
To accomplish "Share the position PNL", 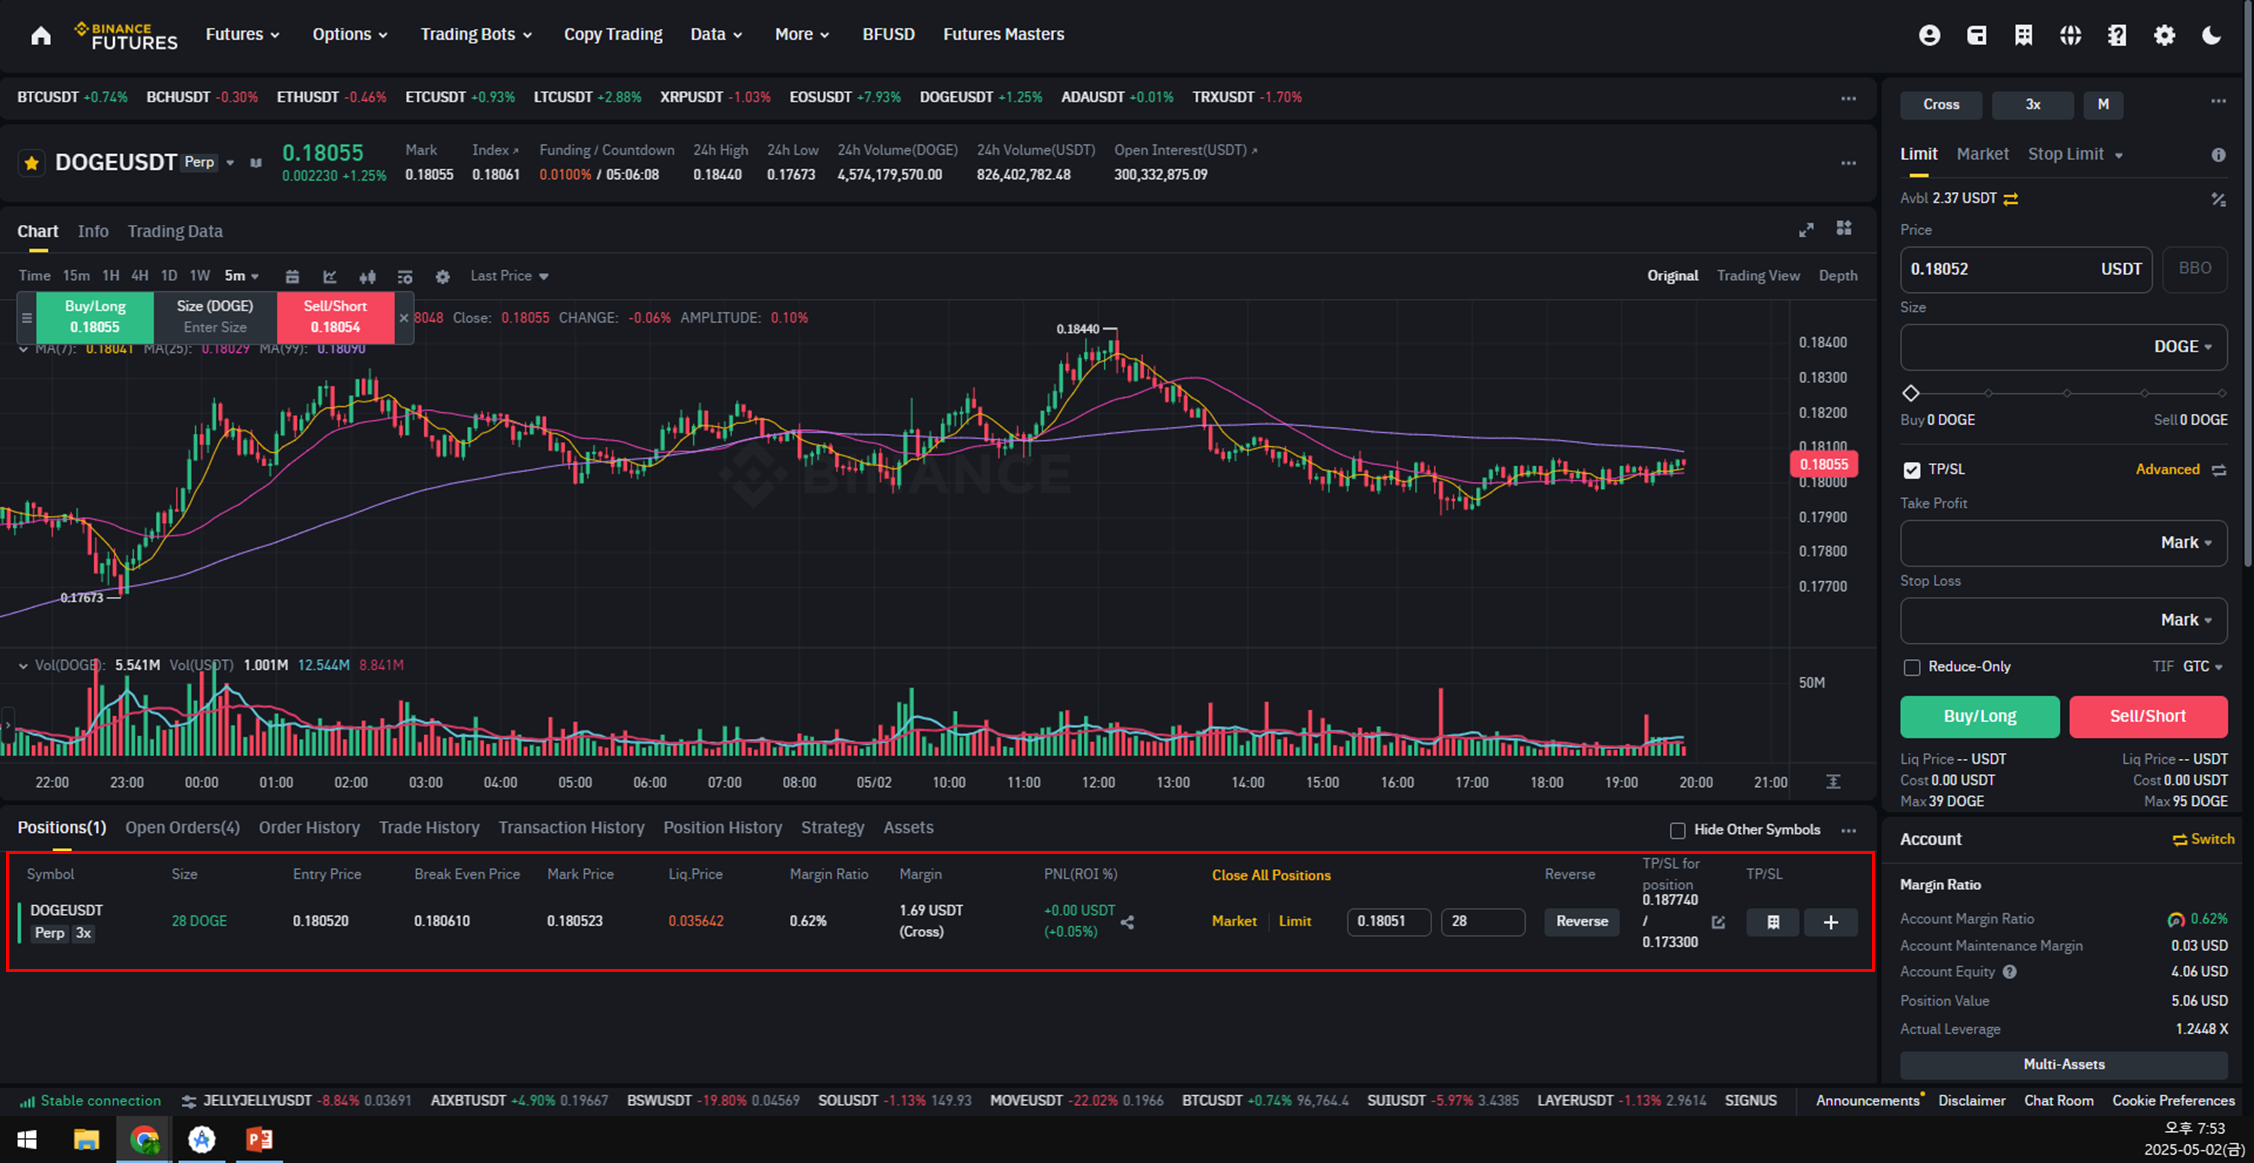I will [x=1128, y=922].
